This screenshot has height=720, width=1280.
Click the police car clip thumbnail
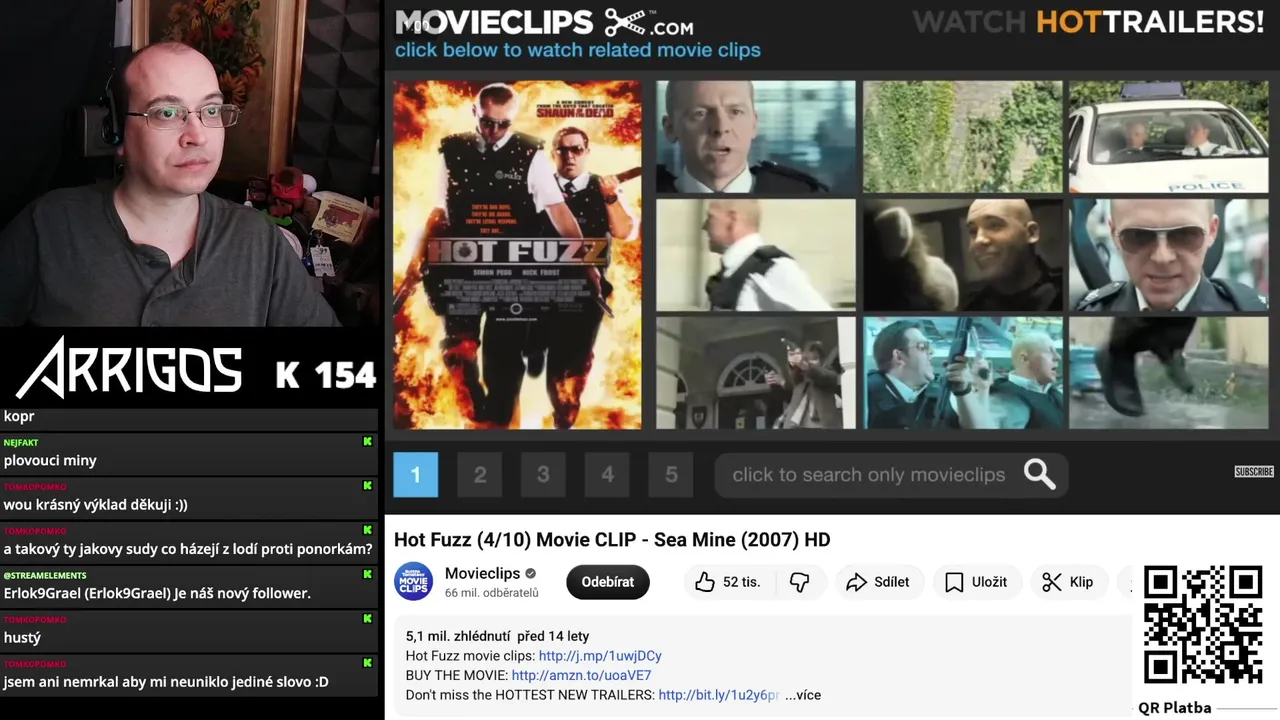1169,136
